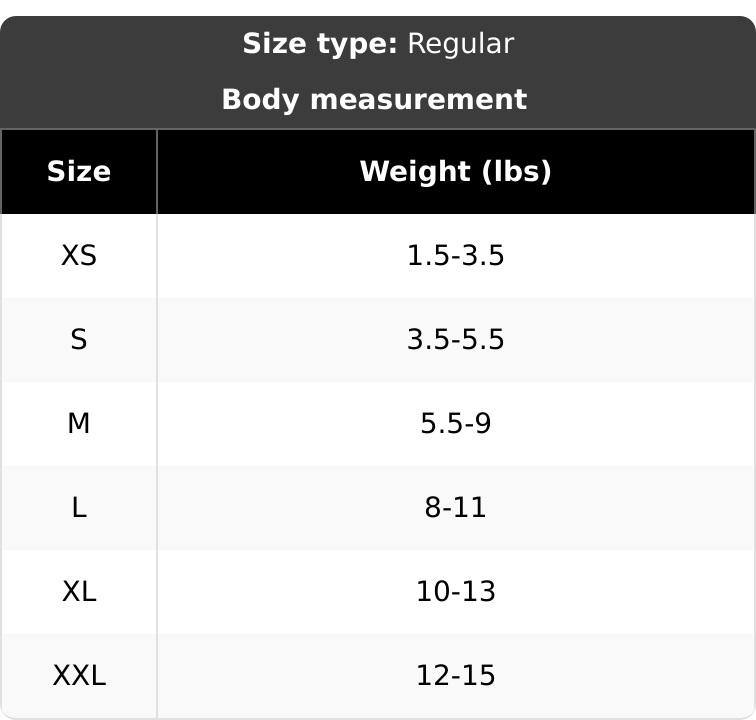756x720 pixels.
Task: Click the 3.5-5.5 weight value
Action: click(456, 340)
